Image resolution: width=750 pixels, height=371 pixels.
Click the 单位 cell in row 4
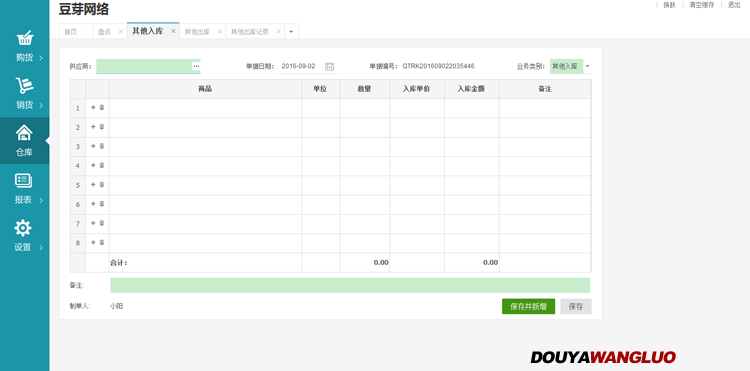(x=320, y=166)
